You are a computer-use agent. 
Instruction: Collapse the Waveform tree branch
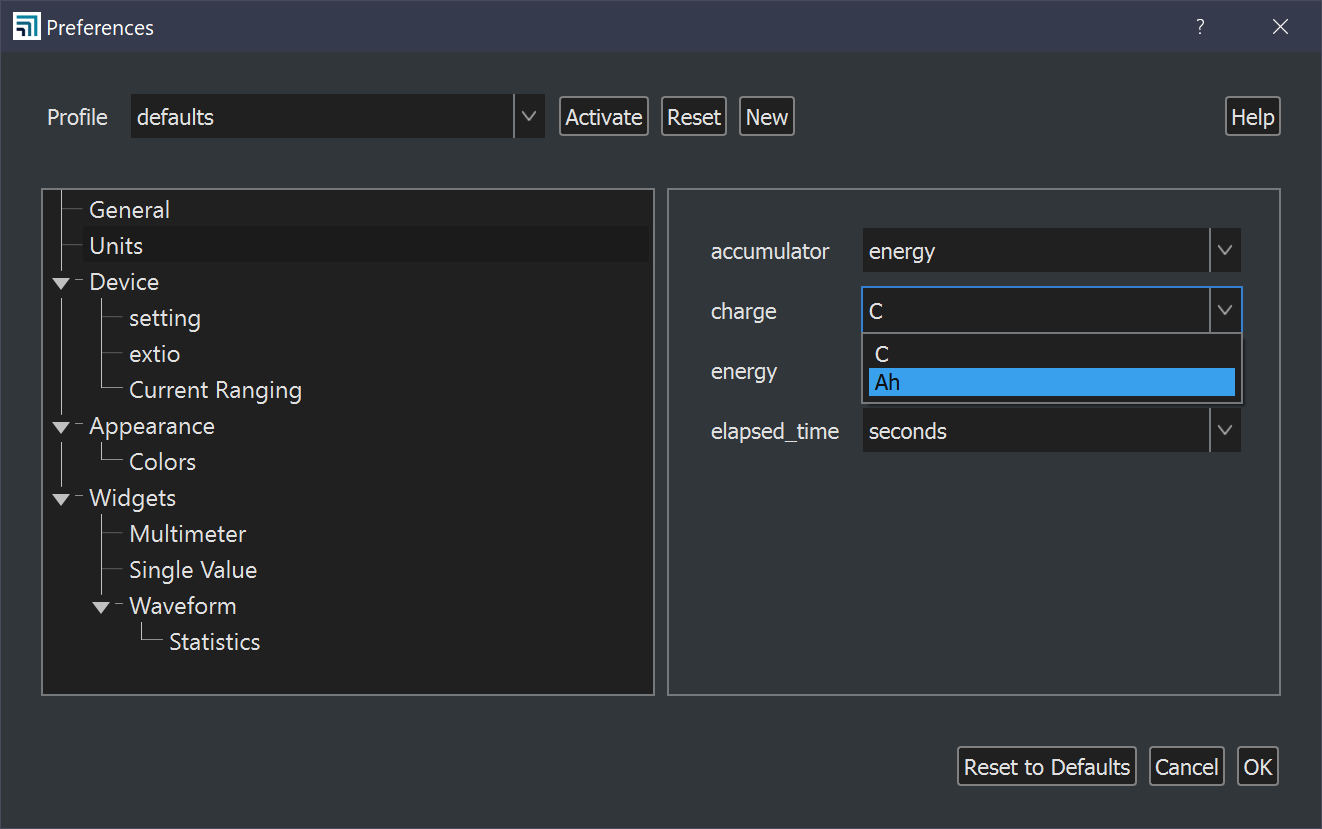pos(100,607)
